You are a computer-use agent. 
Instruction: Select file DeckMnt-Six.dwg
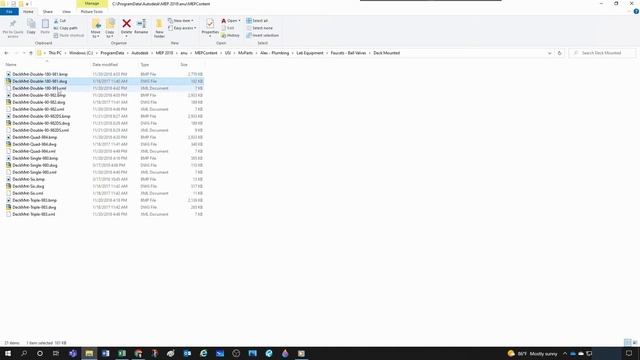pyautogui.click(x=28, y=186)
